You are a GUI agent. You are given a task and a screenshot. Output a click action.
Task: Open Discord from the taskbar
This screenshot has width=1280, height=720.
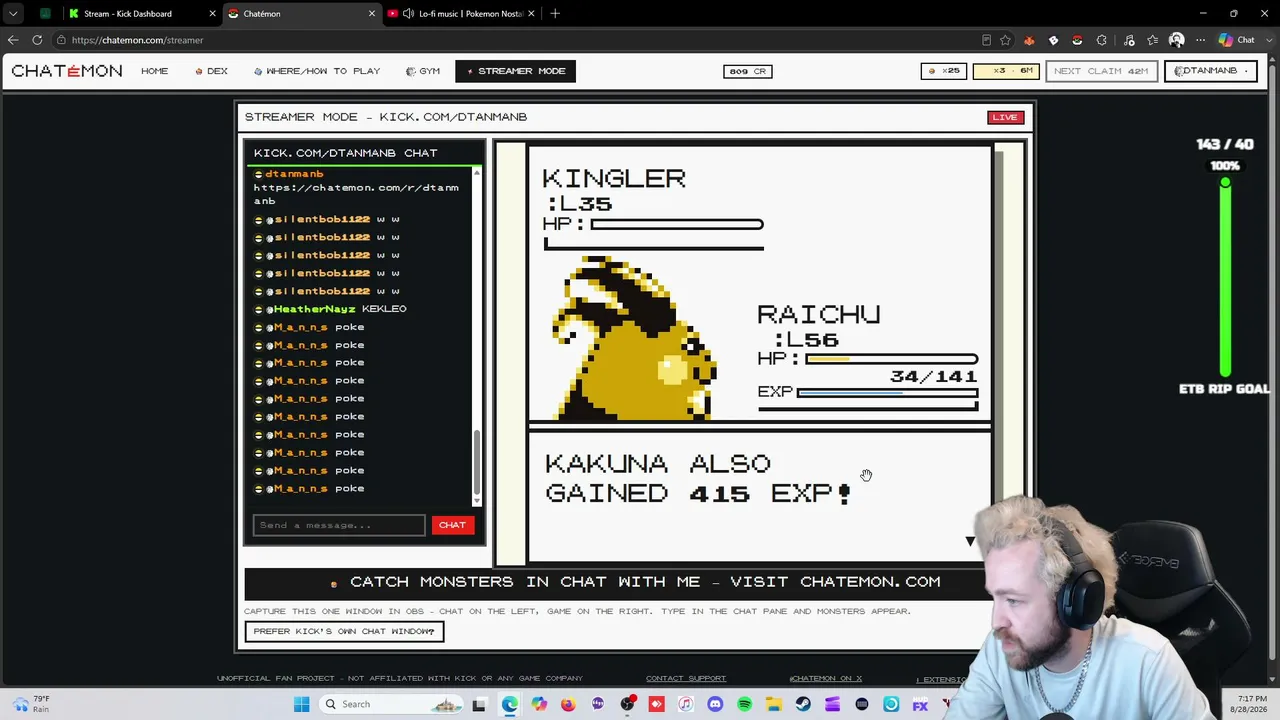coord(715,704)
